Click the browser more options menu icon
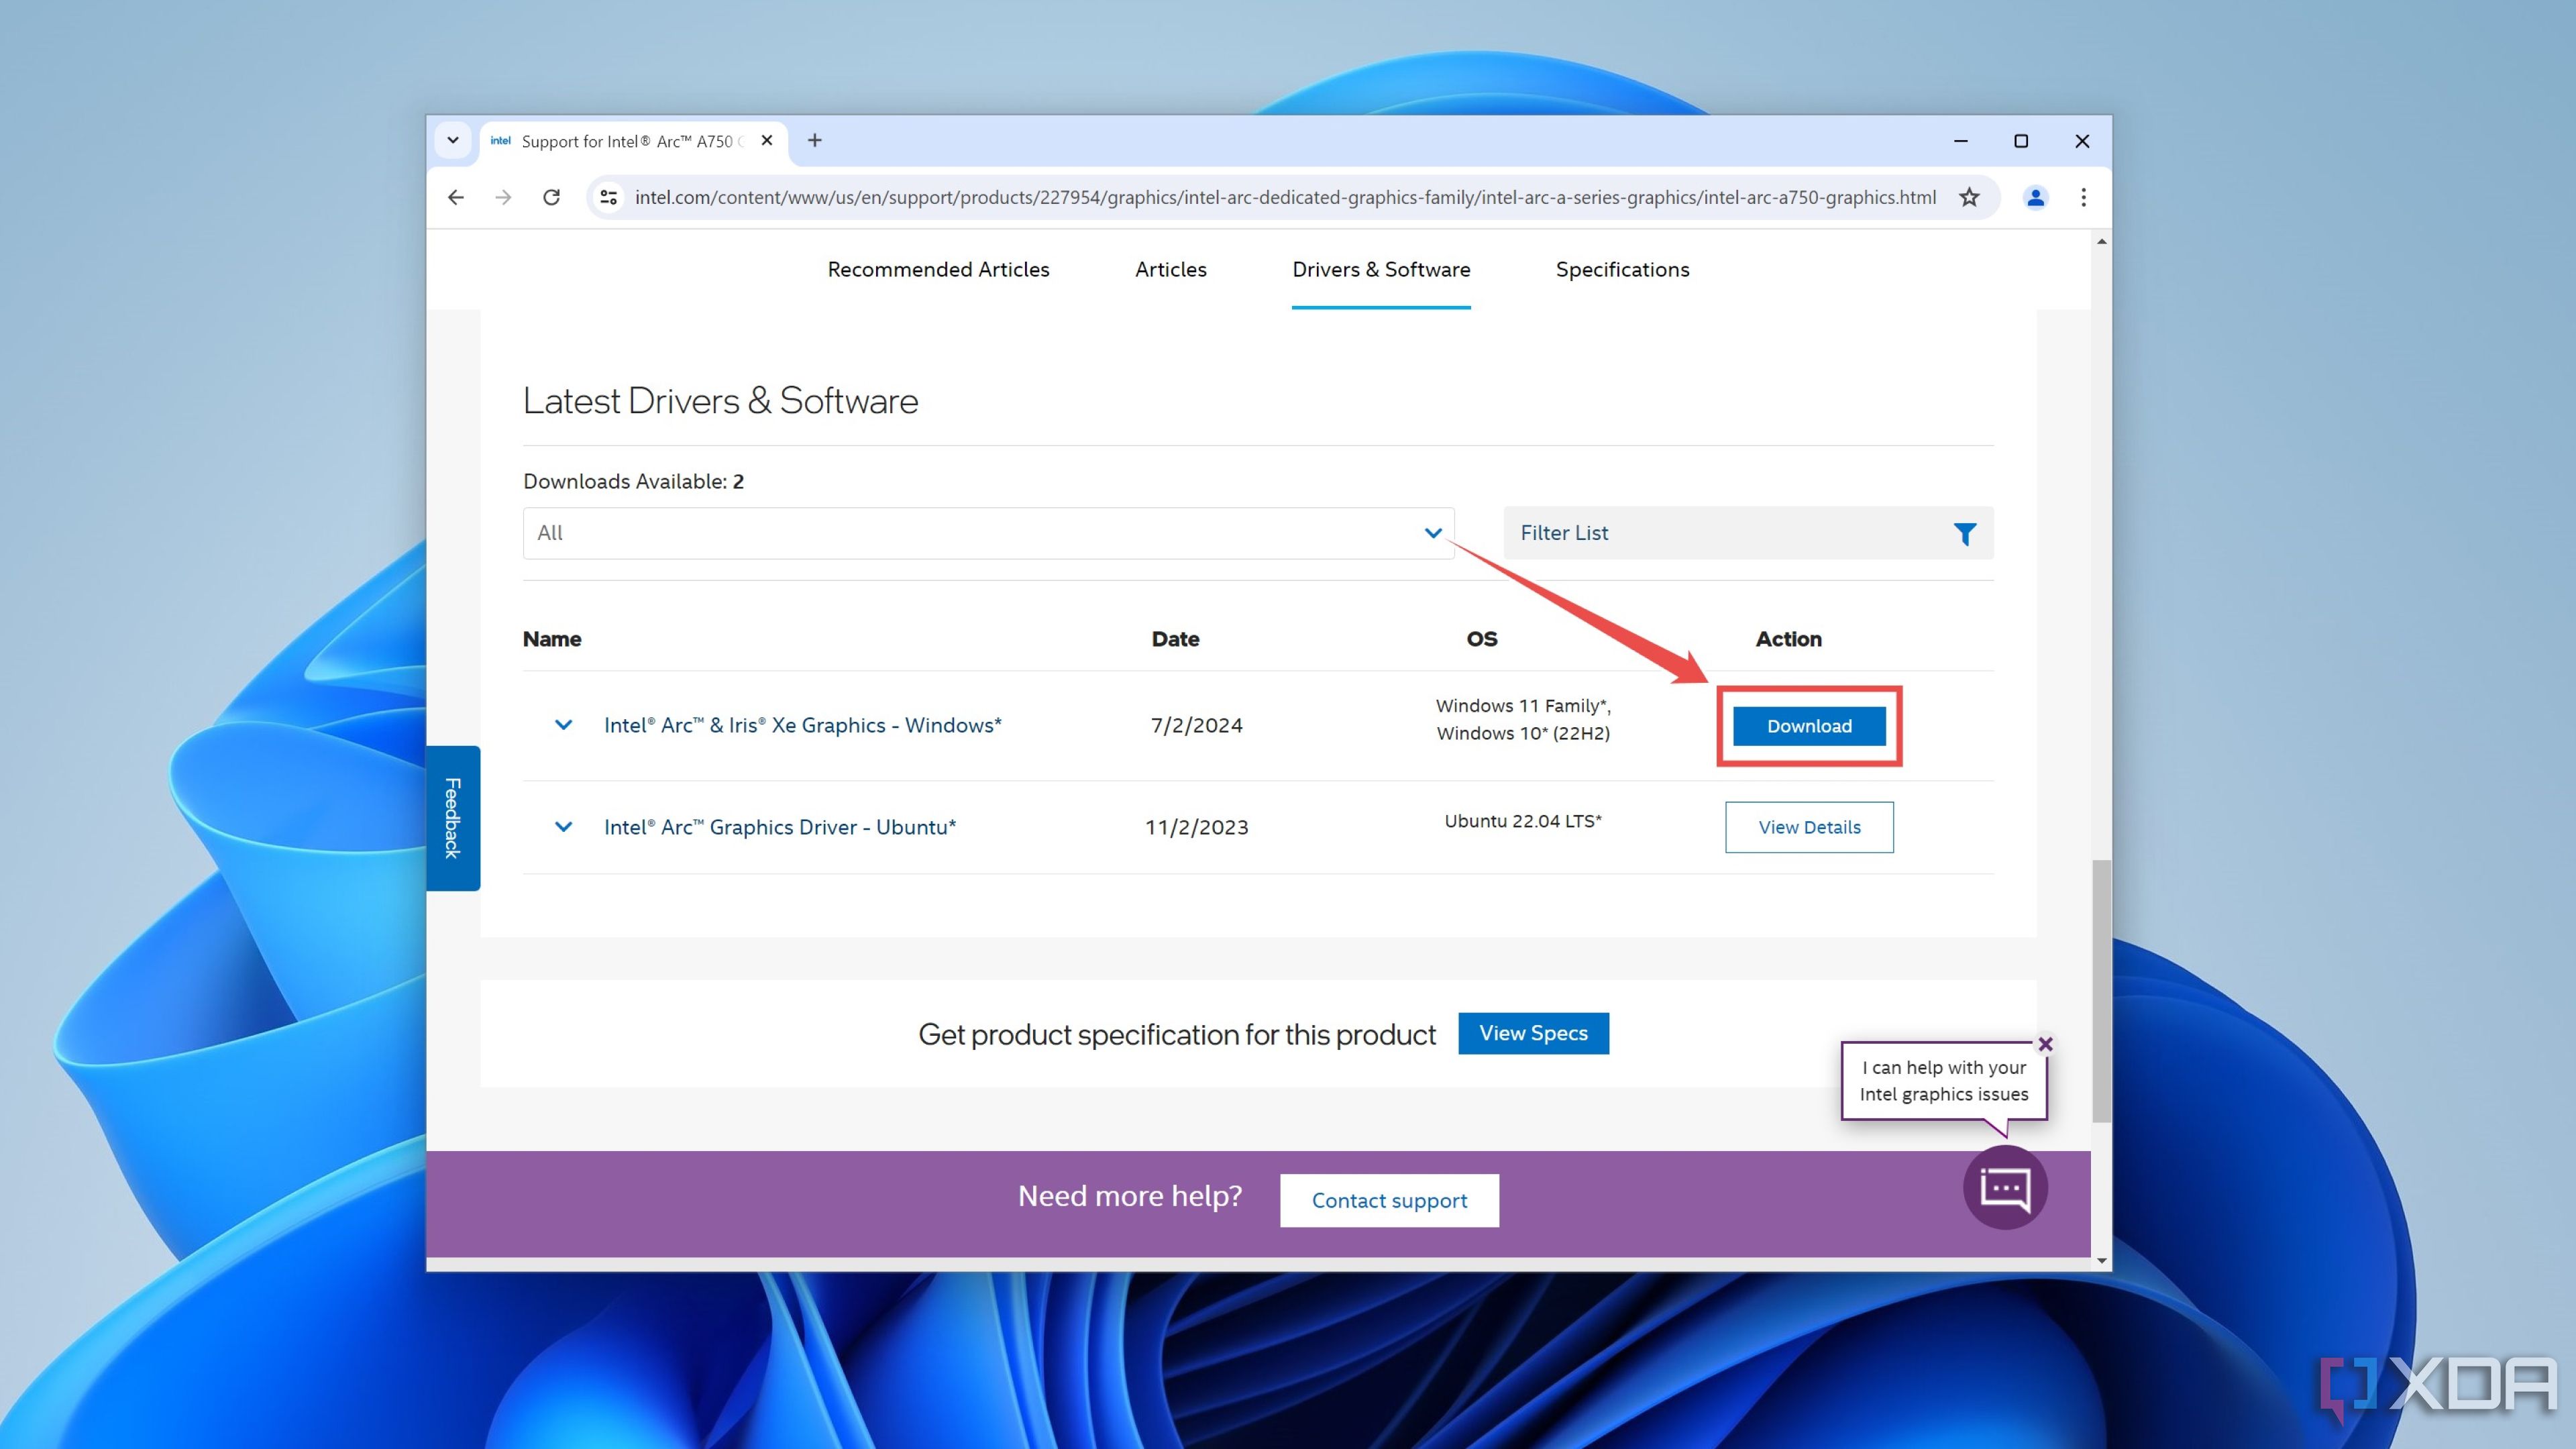This screenshot has width=2576, height=1449. [2084, 197]
